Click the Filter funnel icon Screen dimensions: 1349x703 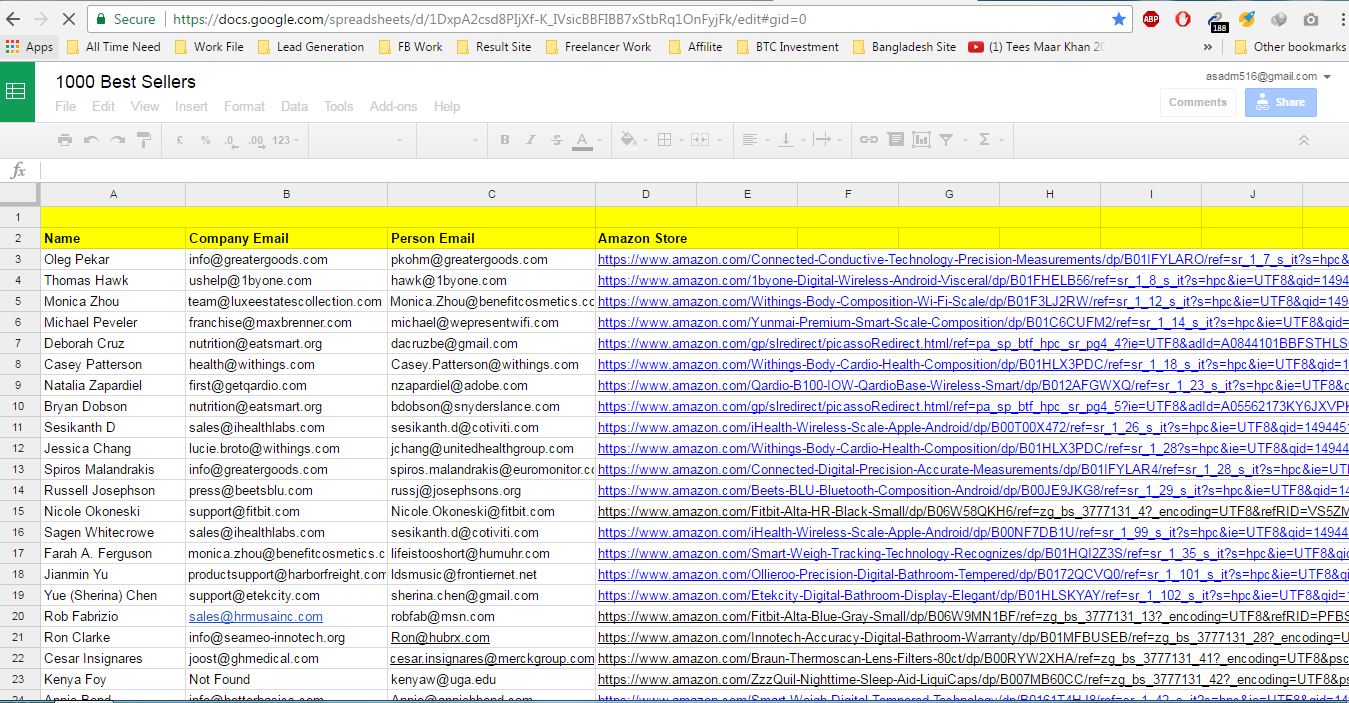coord(945,140)
